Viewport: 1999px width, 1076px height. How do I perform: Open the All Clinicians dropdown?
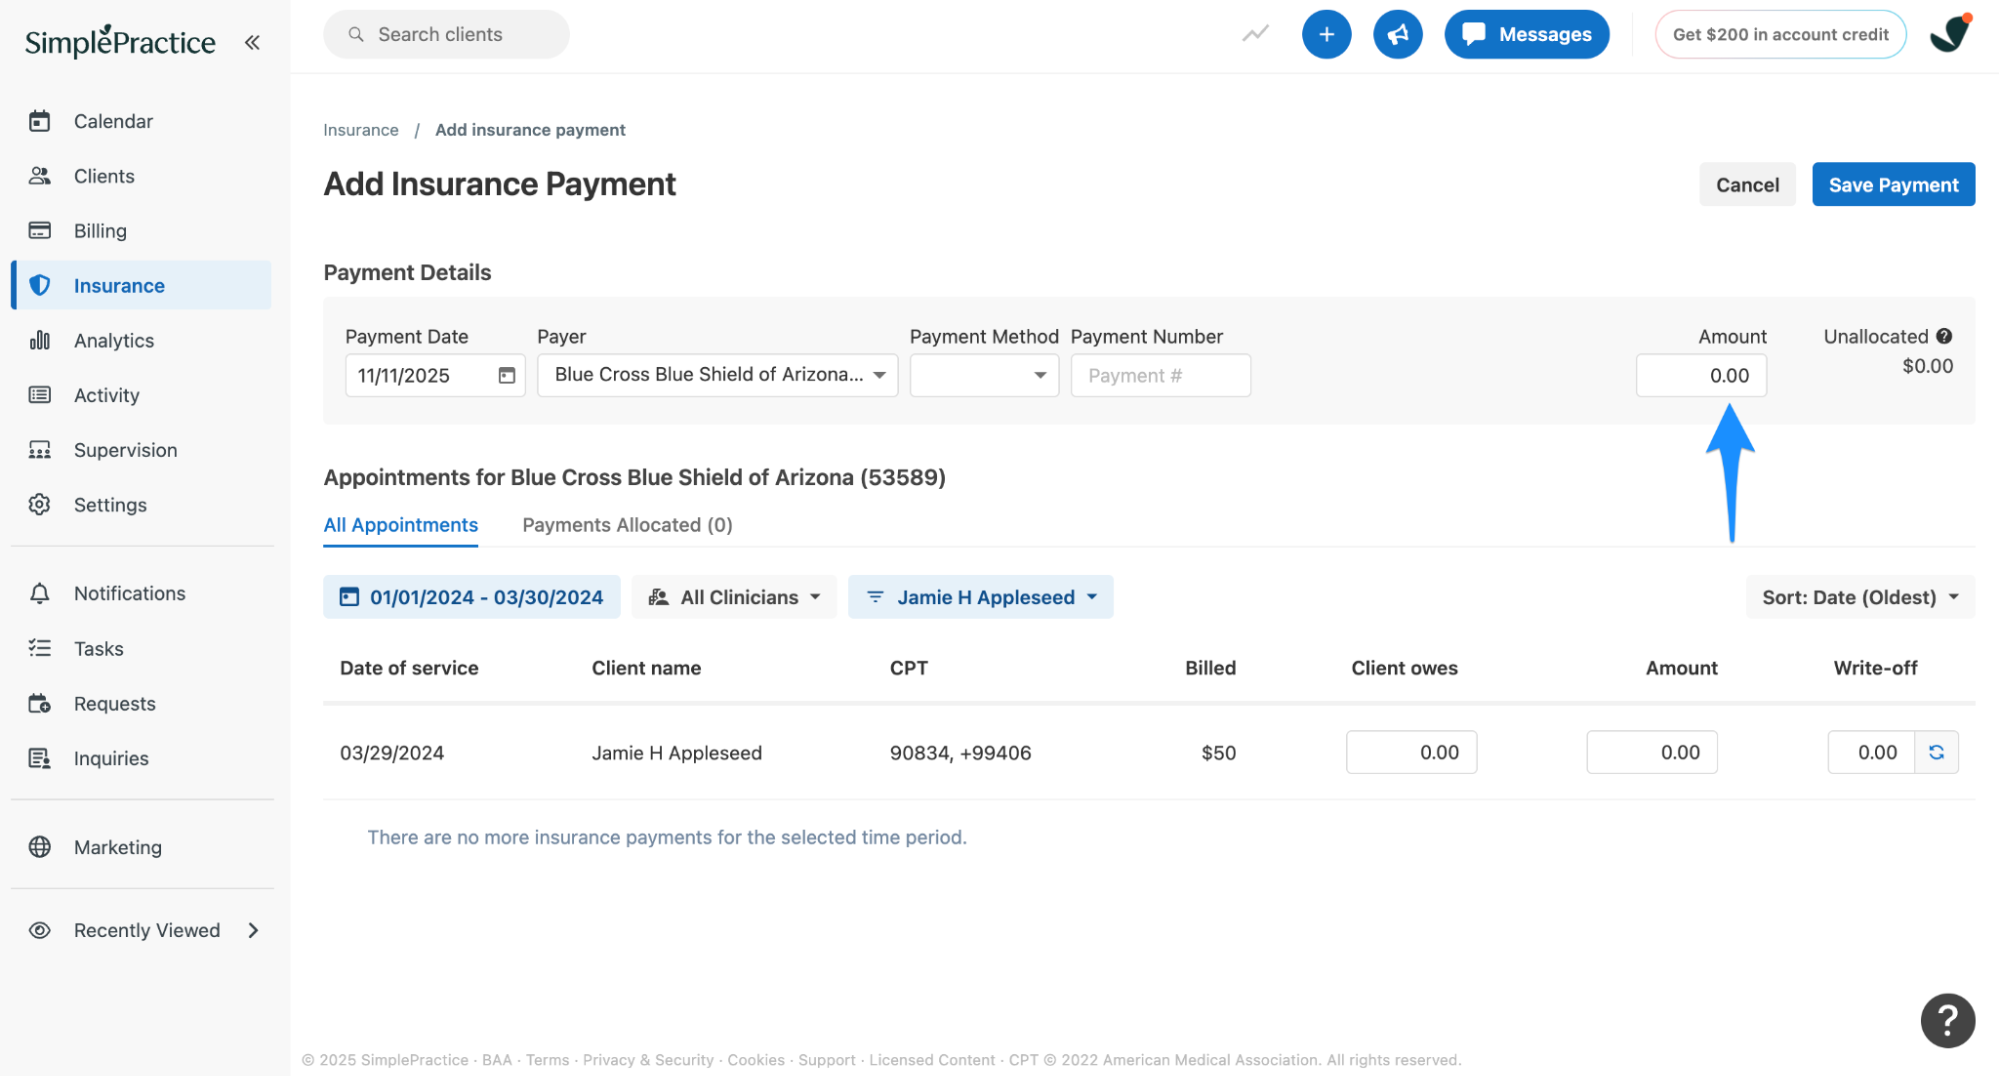[x=734, y=597]
